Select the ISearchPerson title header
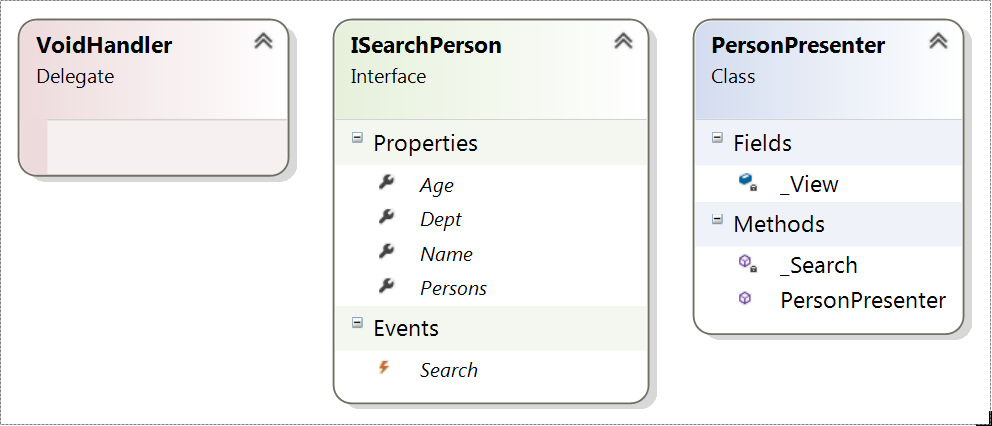This screenshot has width=992, height=426. (426, 46)
